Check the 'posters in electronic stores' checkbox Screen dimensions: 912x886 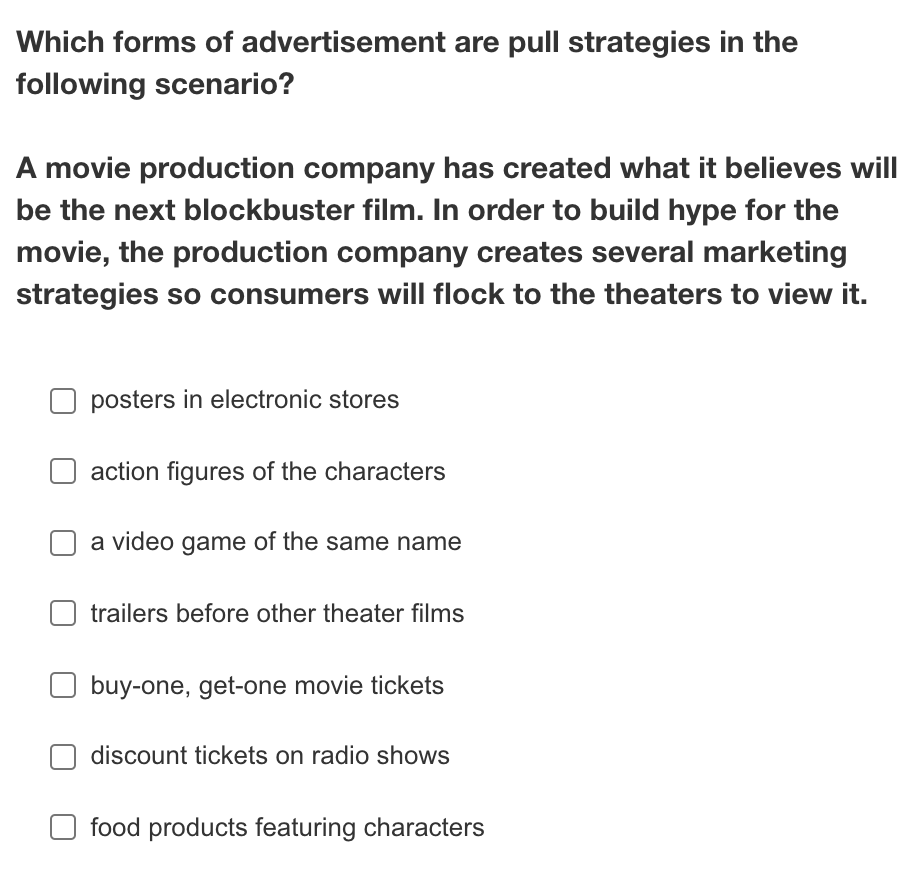tap(63, 400)
